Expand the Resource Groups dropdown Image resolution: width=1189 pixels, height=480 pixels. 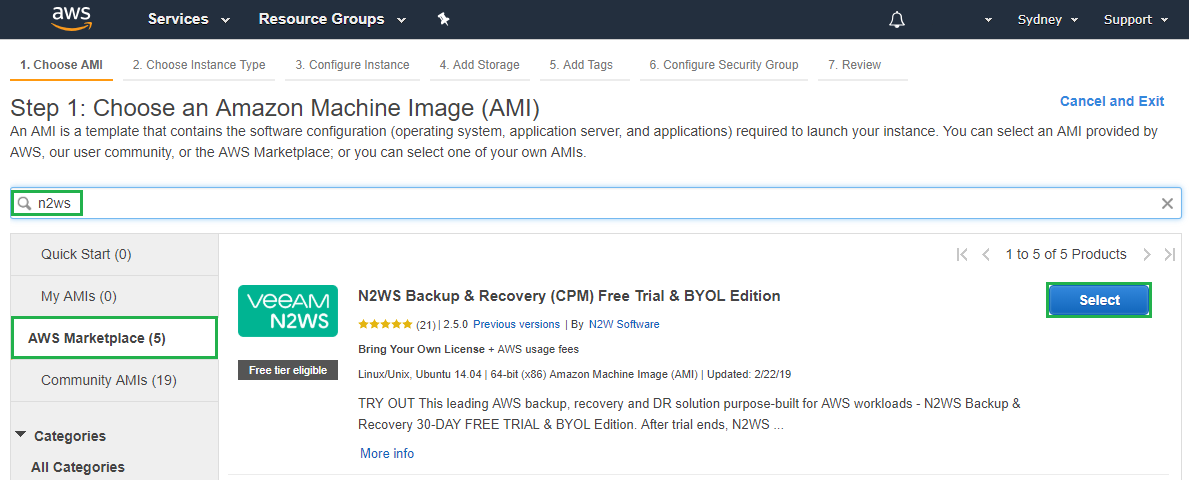point(331,19)
